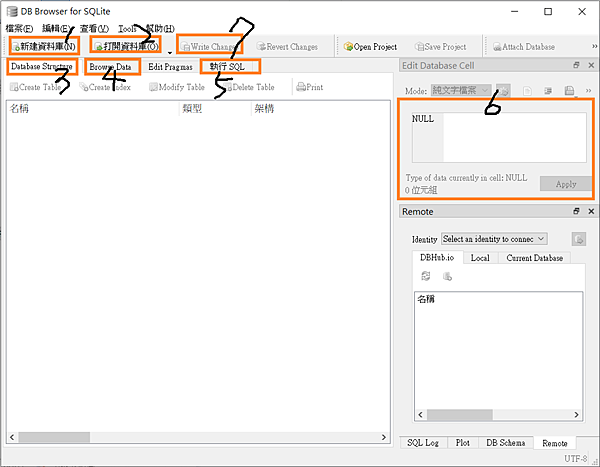Click the Remote list horizontal scrollbar thumb

(x=460, y=415)
